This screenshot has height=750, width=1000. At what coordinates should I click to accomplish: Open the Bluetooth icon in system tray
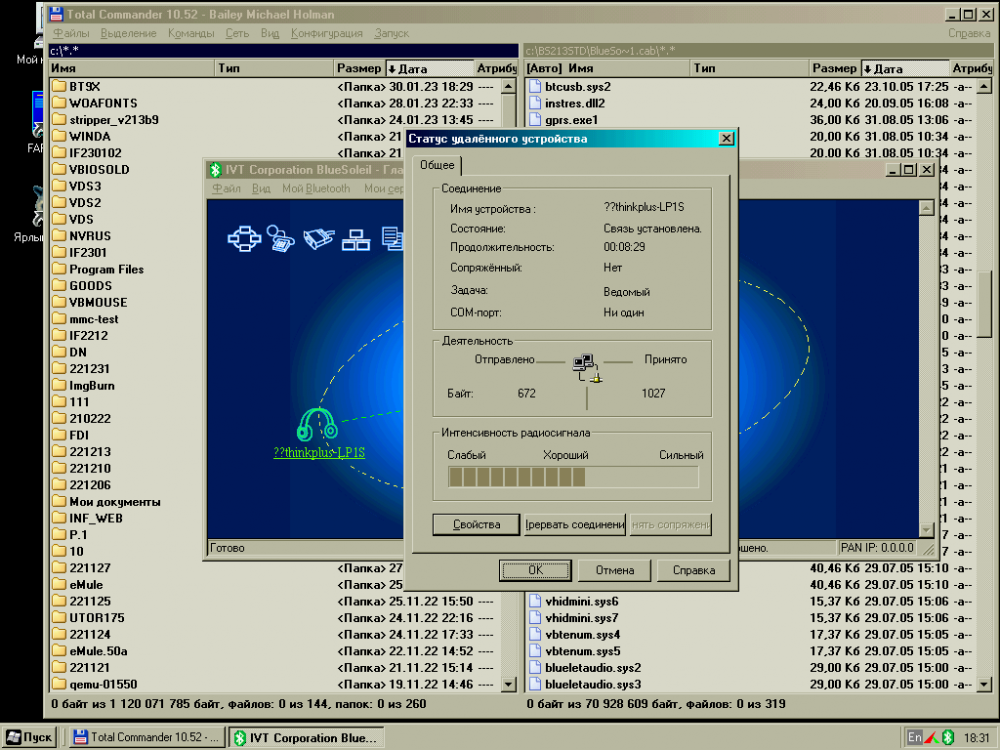click(x=947, y=737)
